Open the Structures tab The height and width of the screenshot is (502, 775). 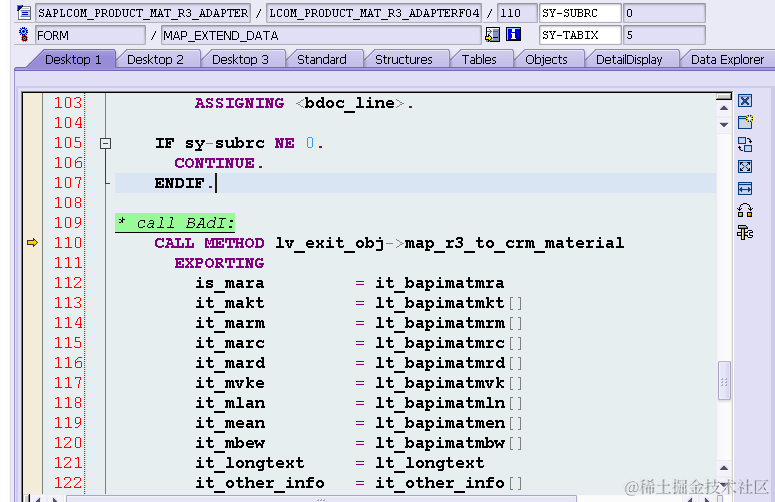tap(404, 60)
